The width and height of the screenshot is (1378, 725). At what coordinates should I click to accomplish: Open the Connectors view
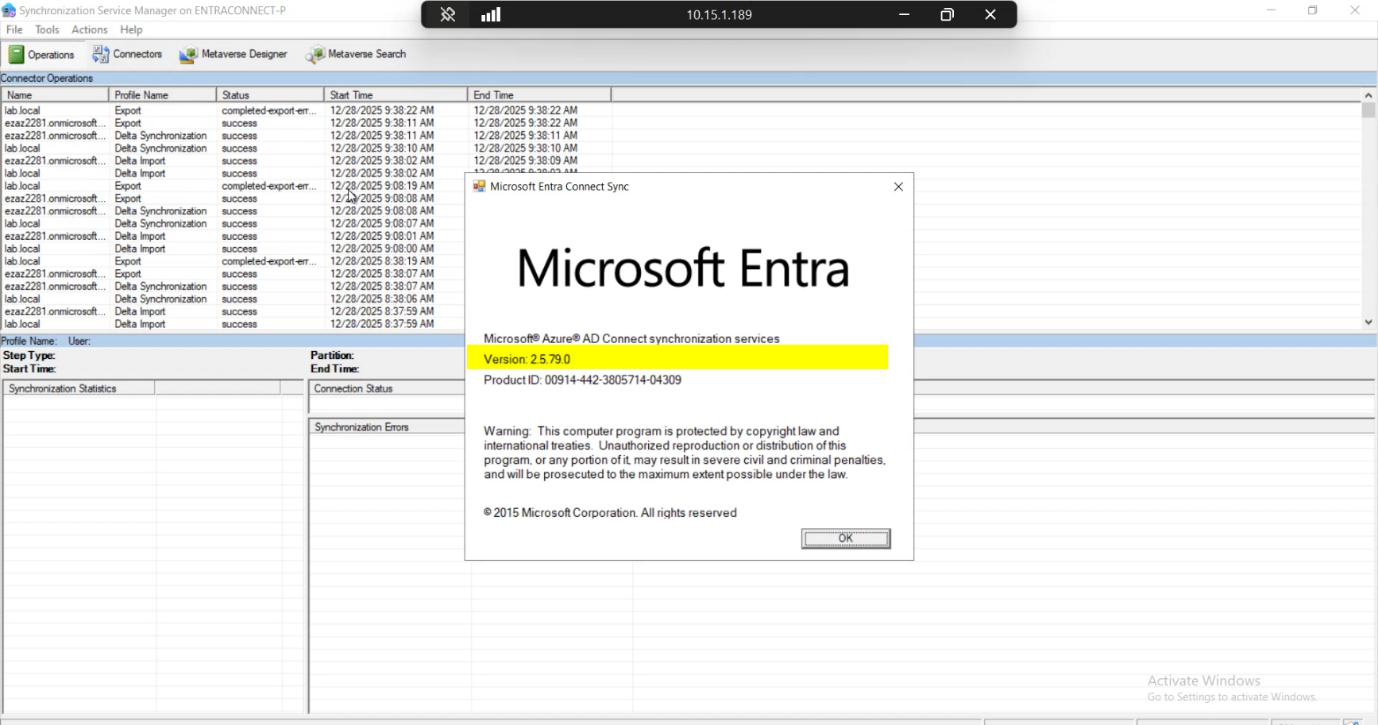tap(127, 54)
